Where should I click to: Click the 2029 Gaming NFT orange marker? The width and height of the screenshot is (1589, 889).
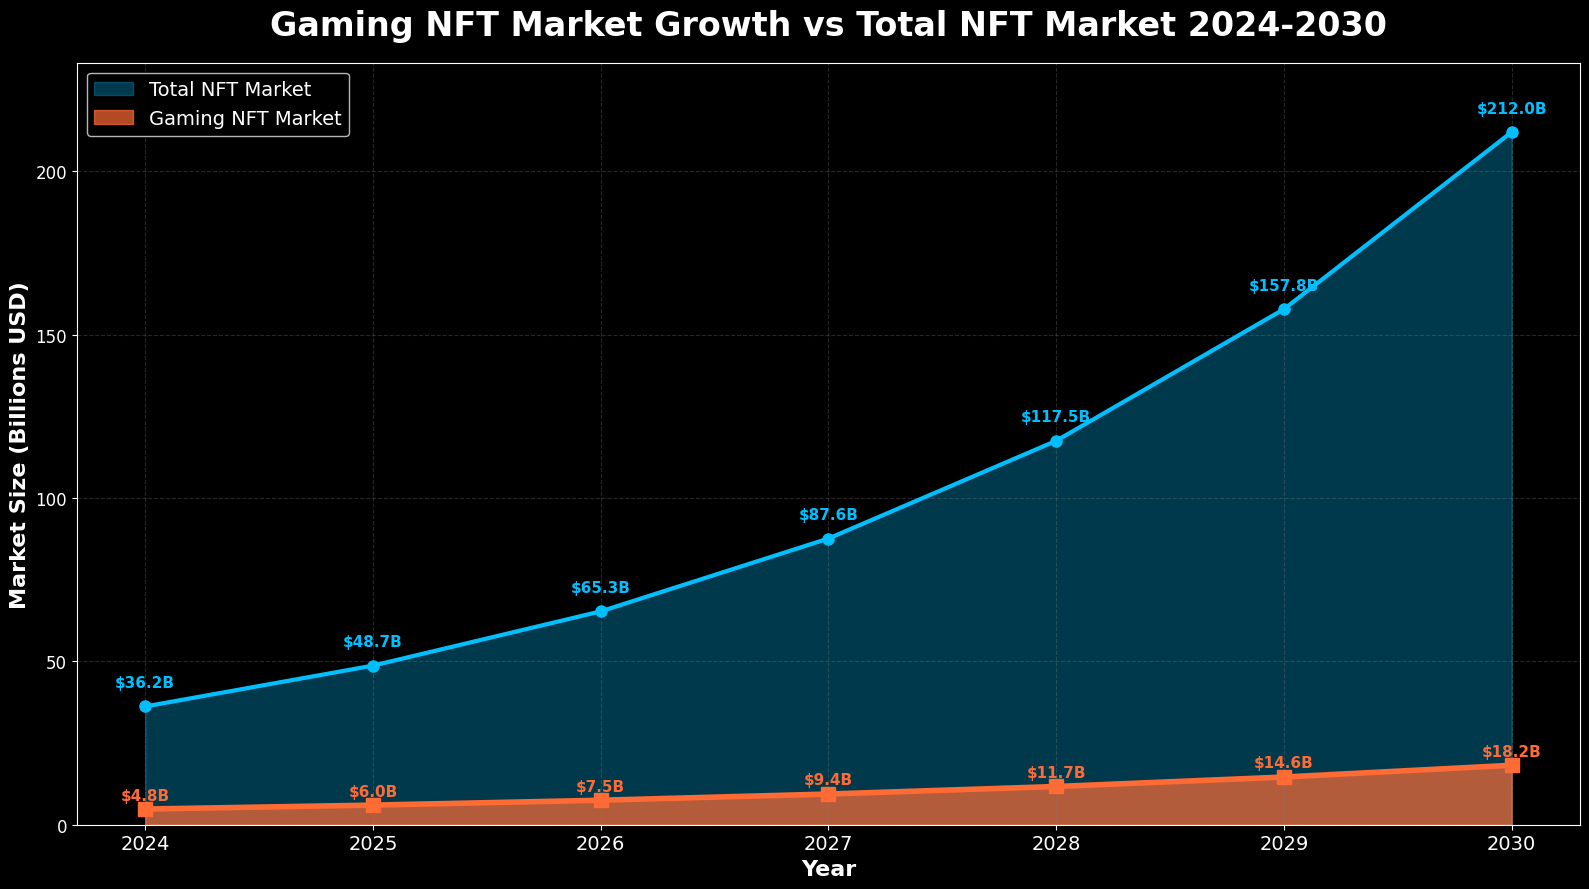(x=1284, y=777)
